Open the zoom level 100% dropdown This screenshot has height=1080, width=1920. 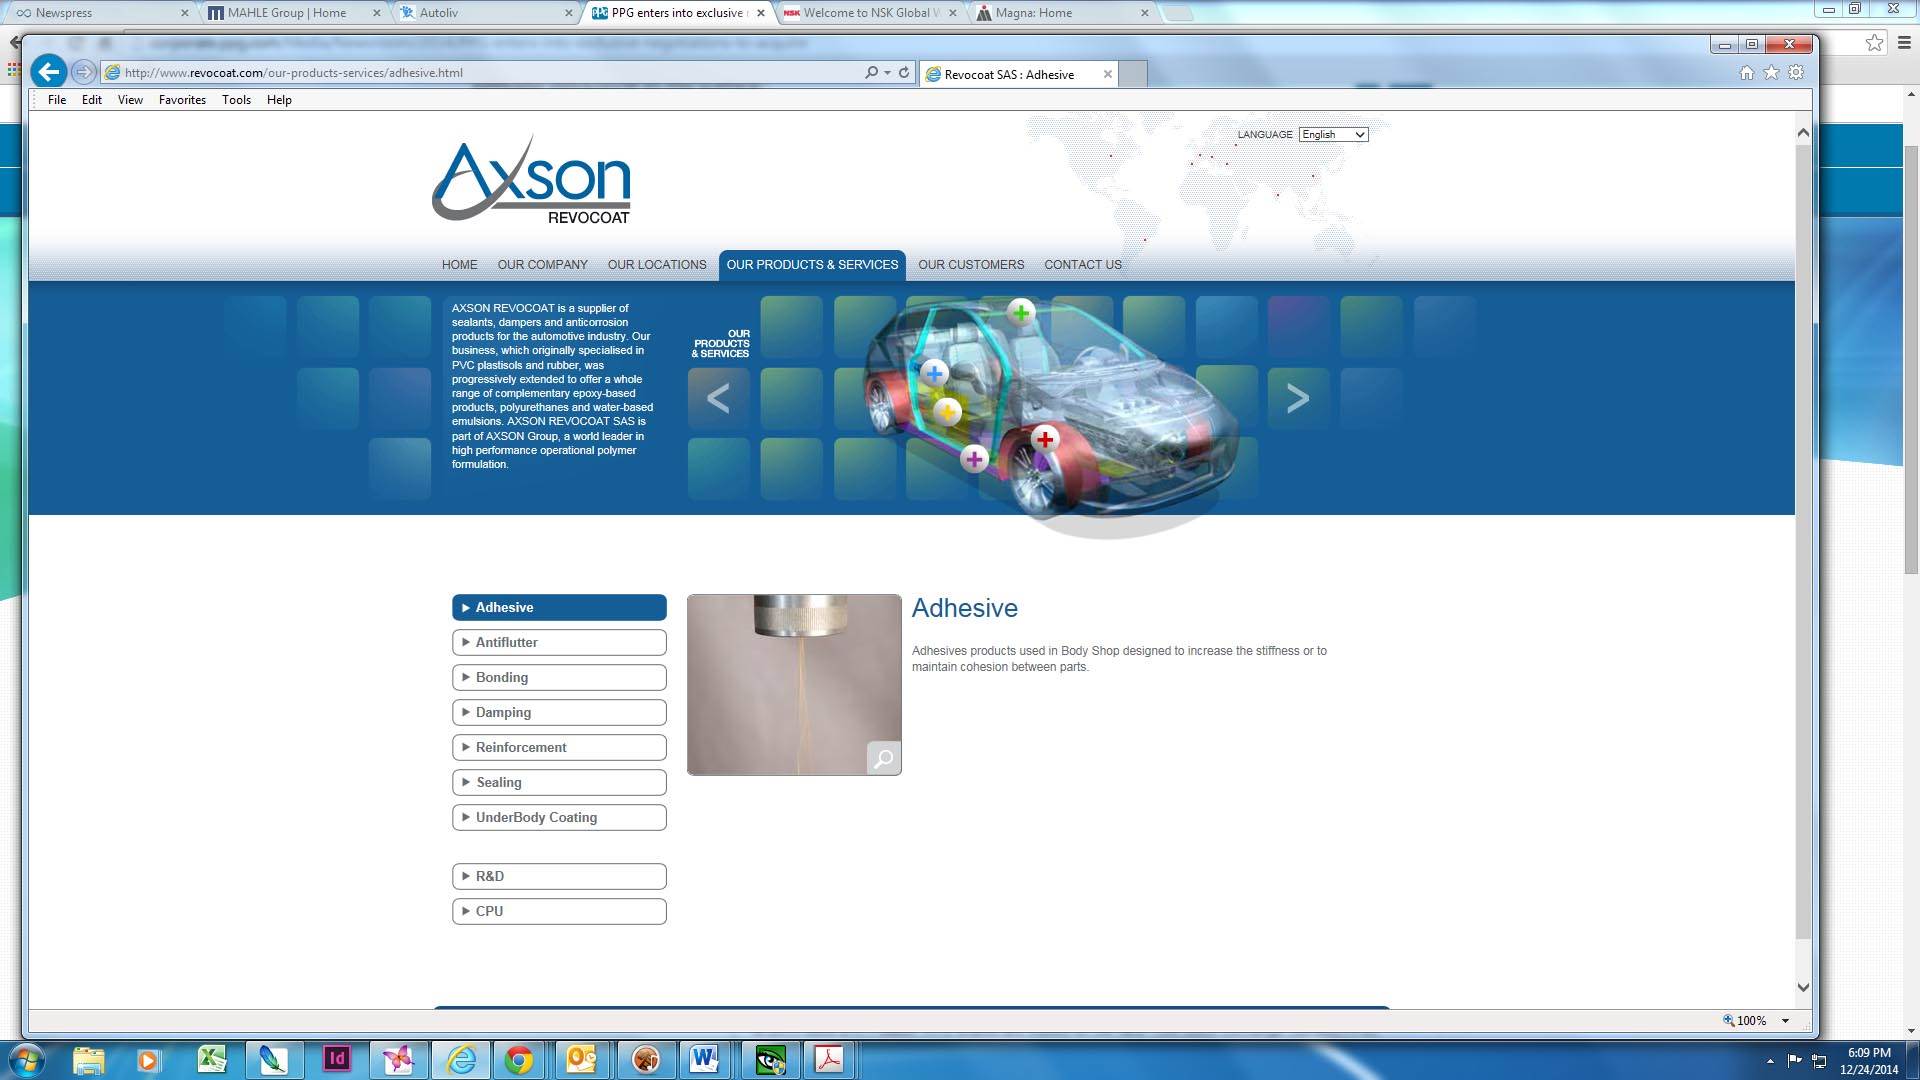click(x=1785, y=1020)
